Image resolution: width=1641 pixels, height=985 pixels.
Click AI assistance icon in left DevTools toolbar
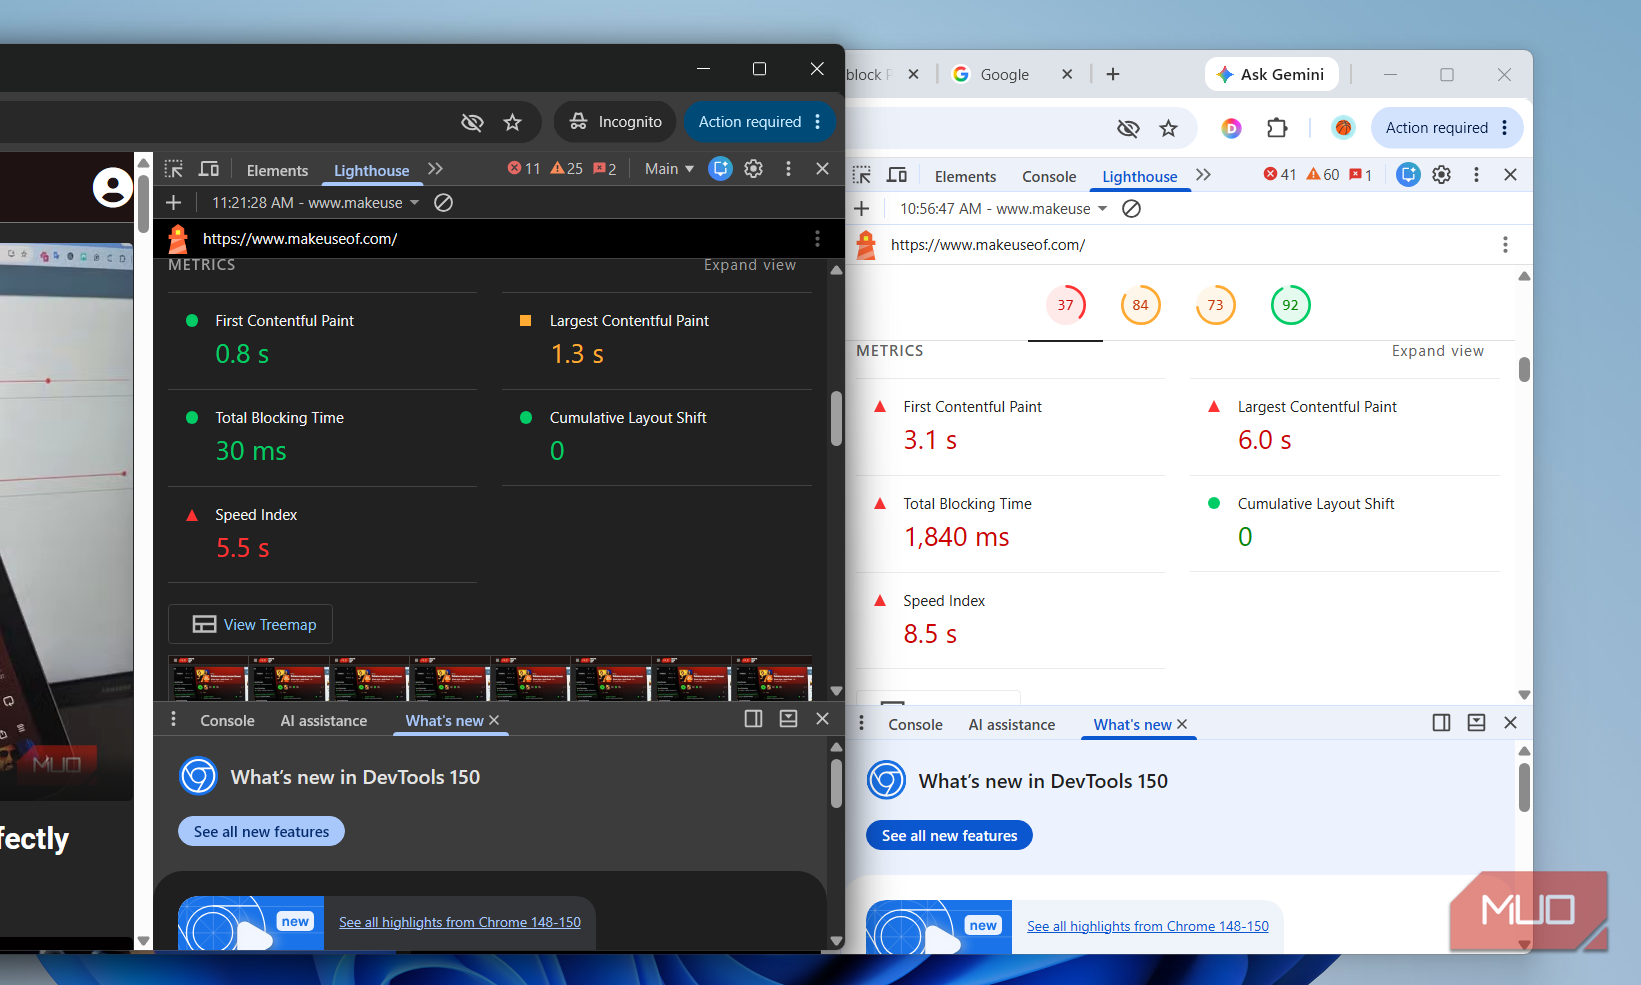[720, 169]
